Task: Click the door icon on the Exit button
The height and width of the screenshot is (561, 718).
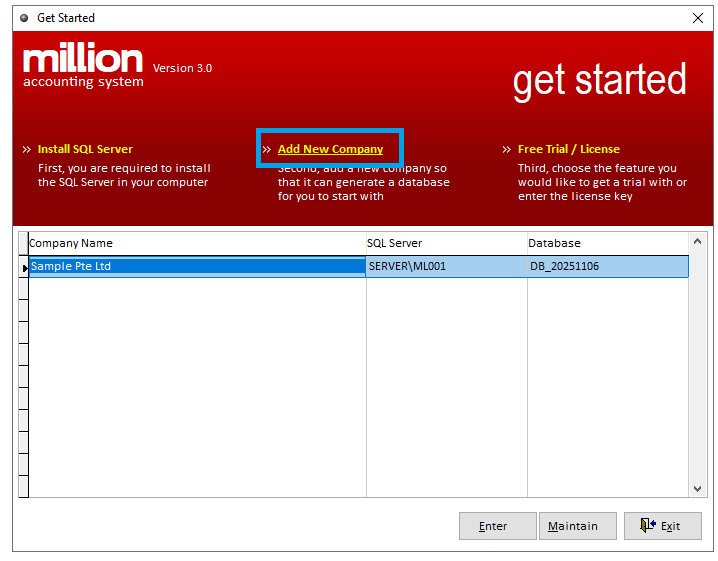Action: tap(647, 525)
